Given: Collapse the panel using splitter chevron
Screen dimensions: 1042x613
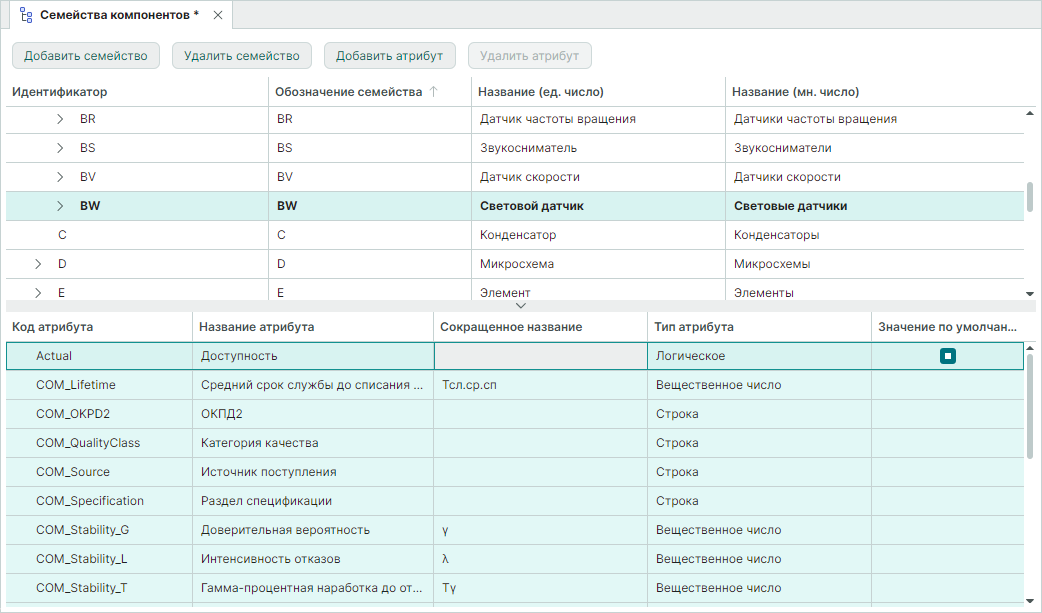Looking at the screenshot, I should [520, 305].
